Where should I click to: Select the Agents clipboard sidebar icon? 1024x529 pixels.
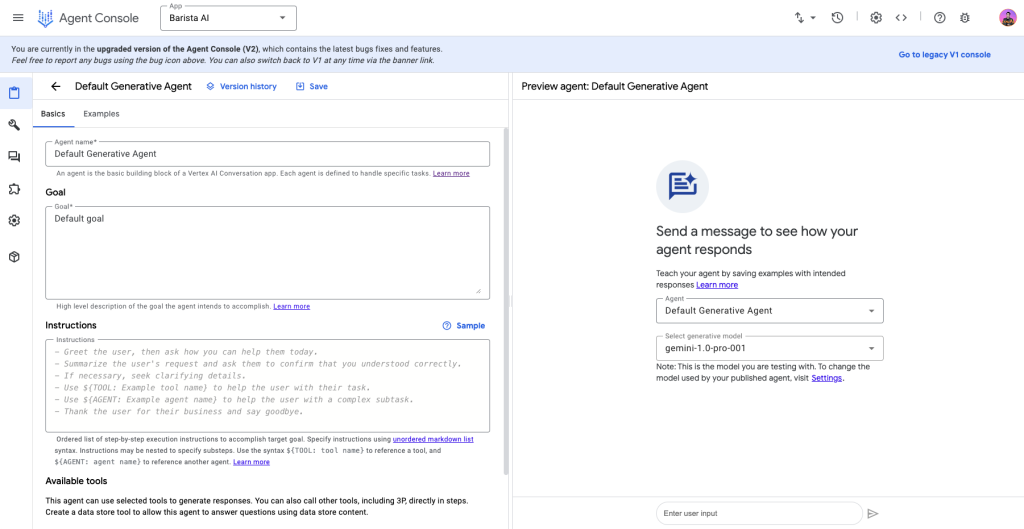(x=14, y=93)
